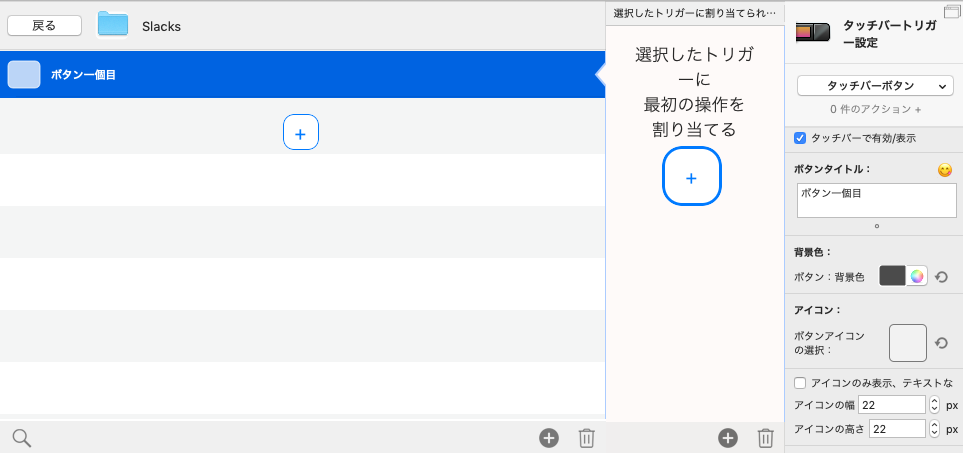Click the タッチバートリガー設定 heading
Screen dimensions: 963x453
tap(891, 34)
